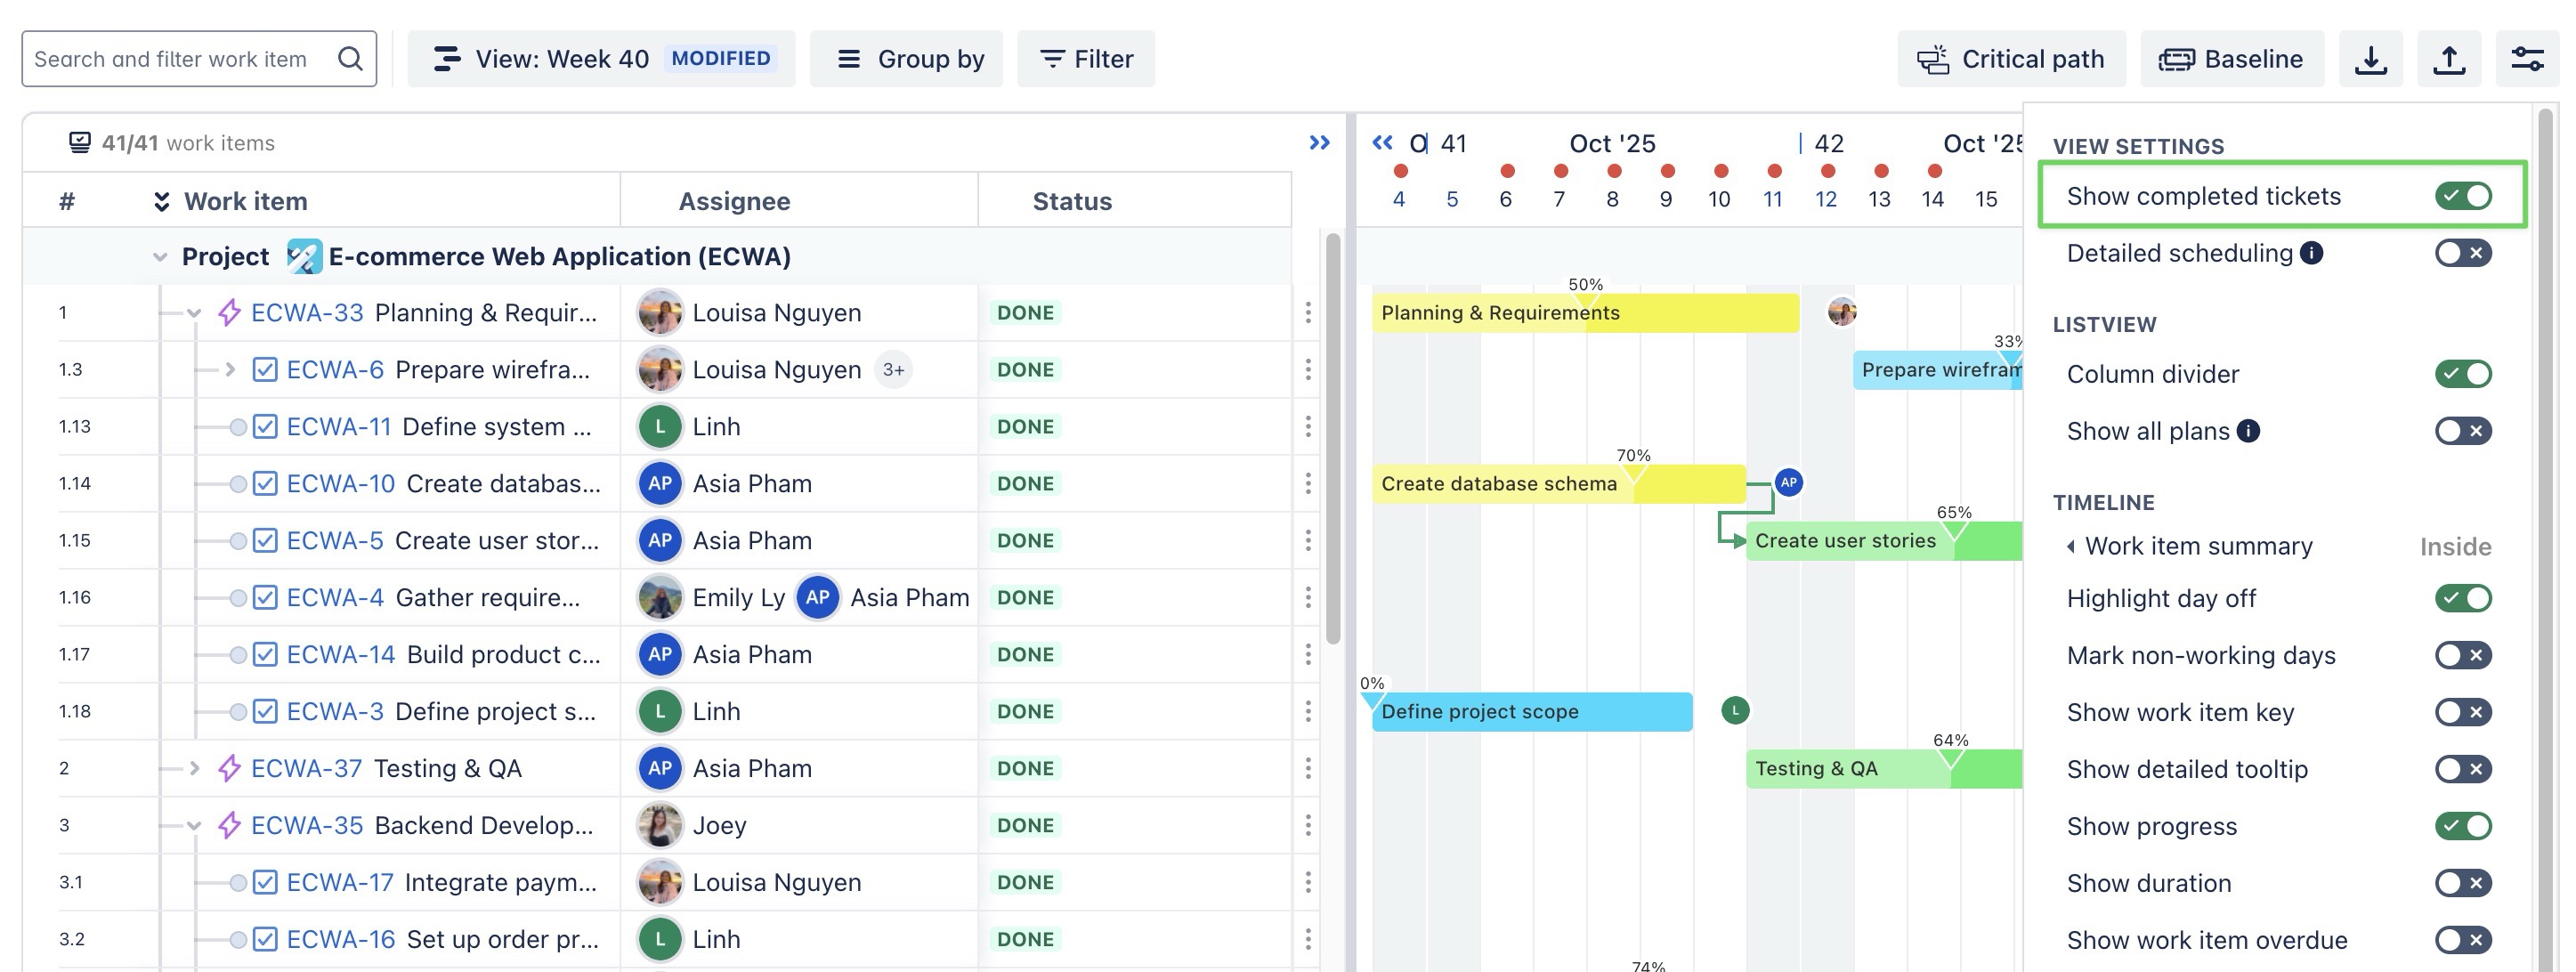Open the Filter menu
Image resolution: width=2576 pixels, height=972 pixels.
1086,59
